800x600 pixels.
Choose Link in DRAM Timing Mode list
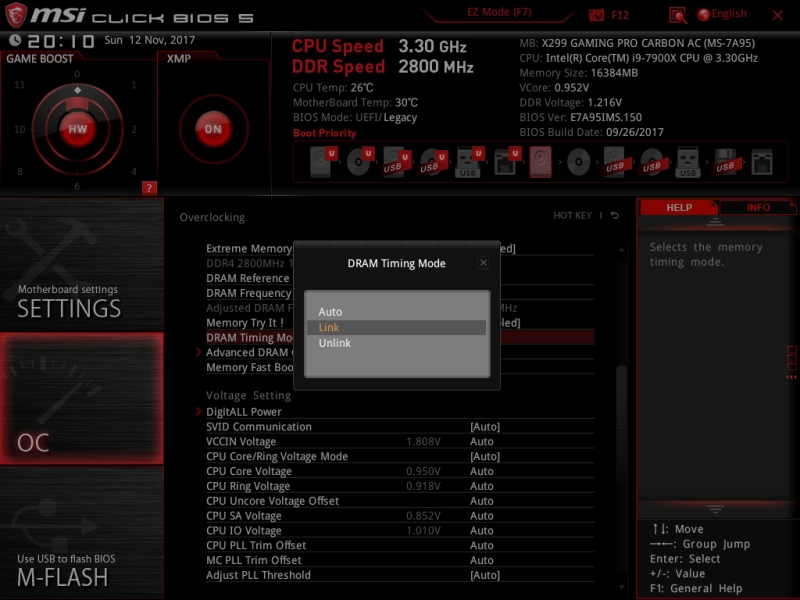coord(396,328)
